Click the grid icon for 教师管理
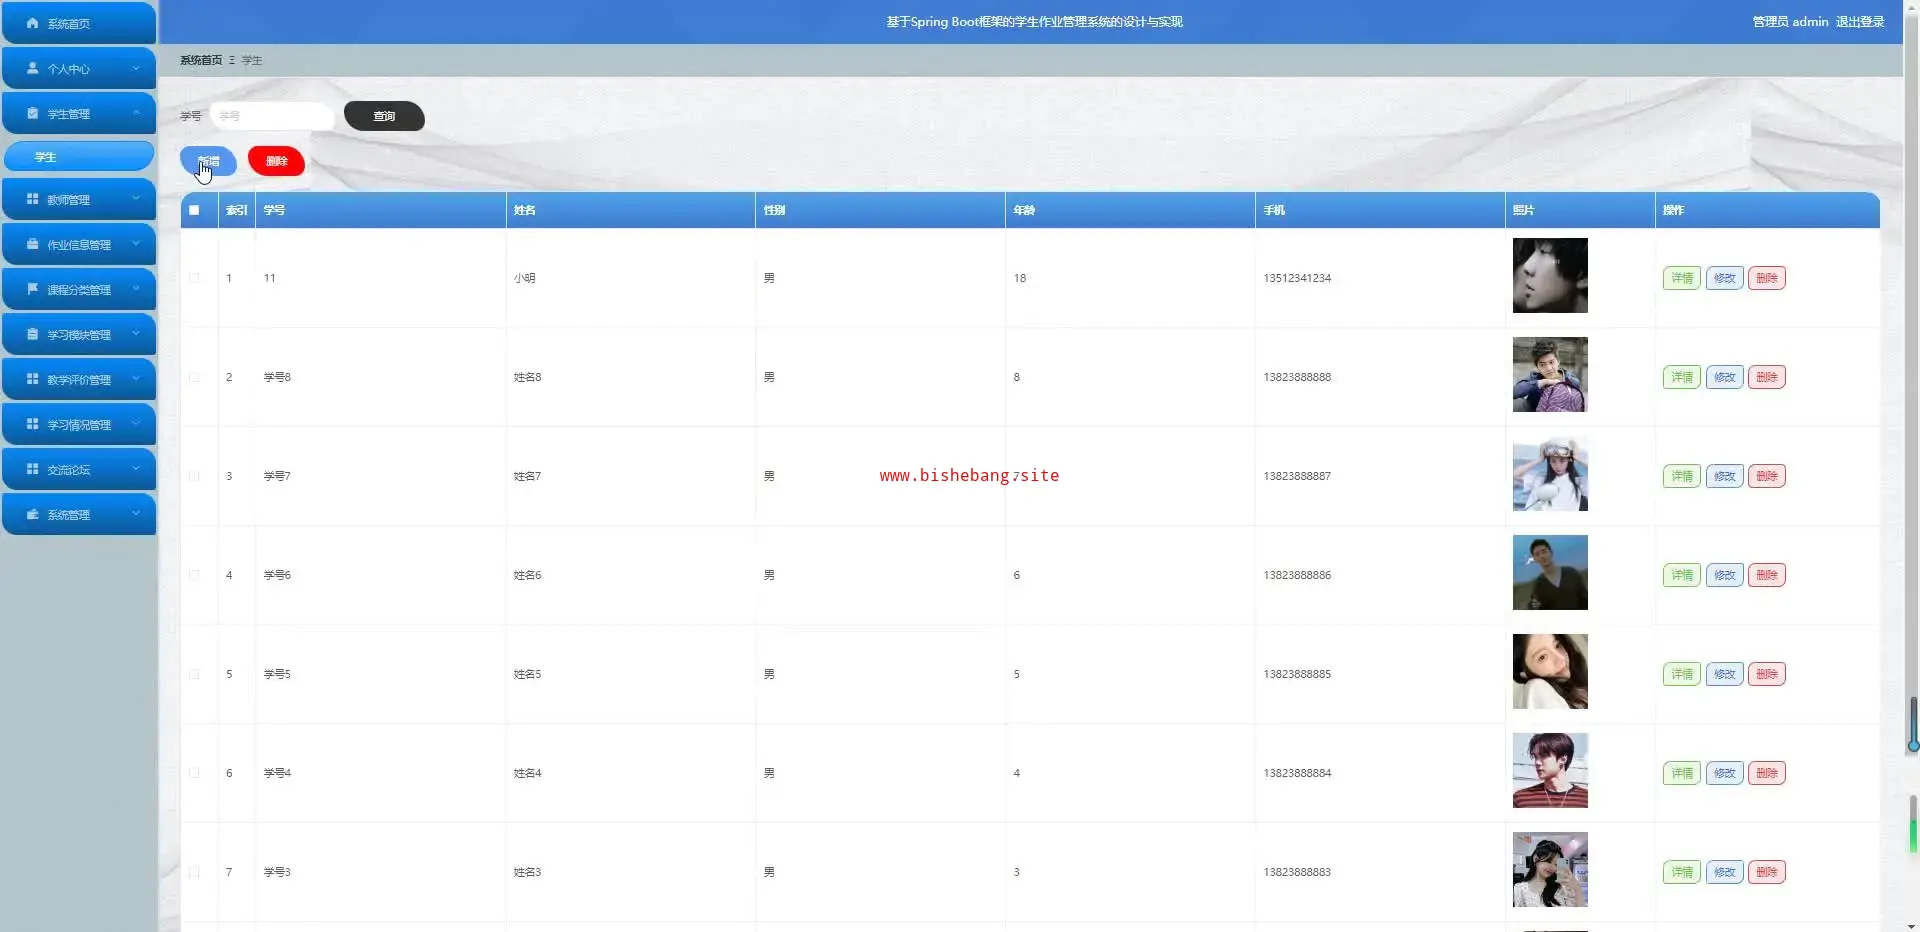This screenshot has height=932, width=1920. coord(32,199)
